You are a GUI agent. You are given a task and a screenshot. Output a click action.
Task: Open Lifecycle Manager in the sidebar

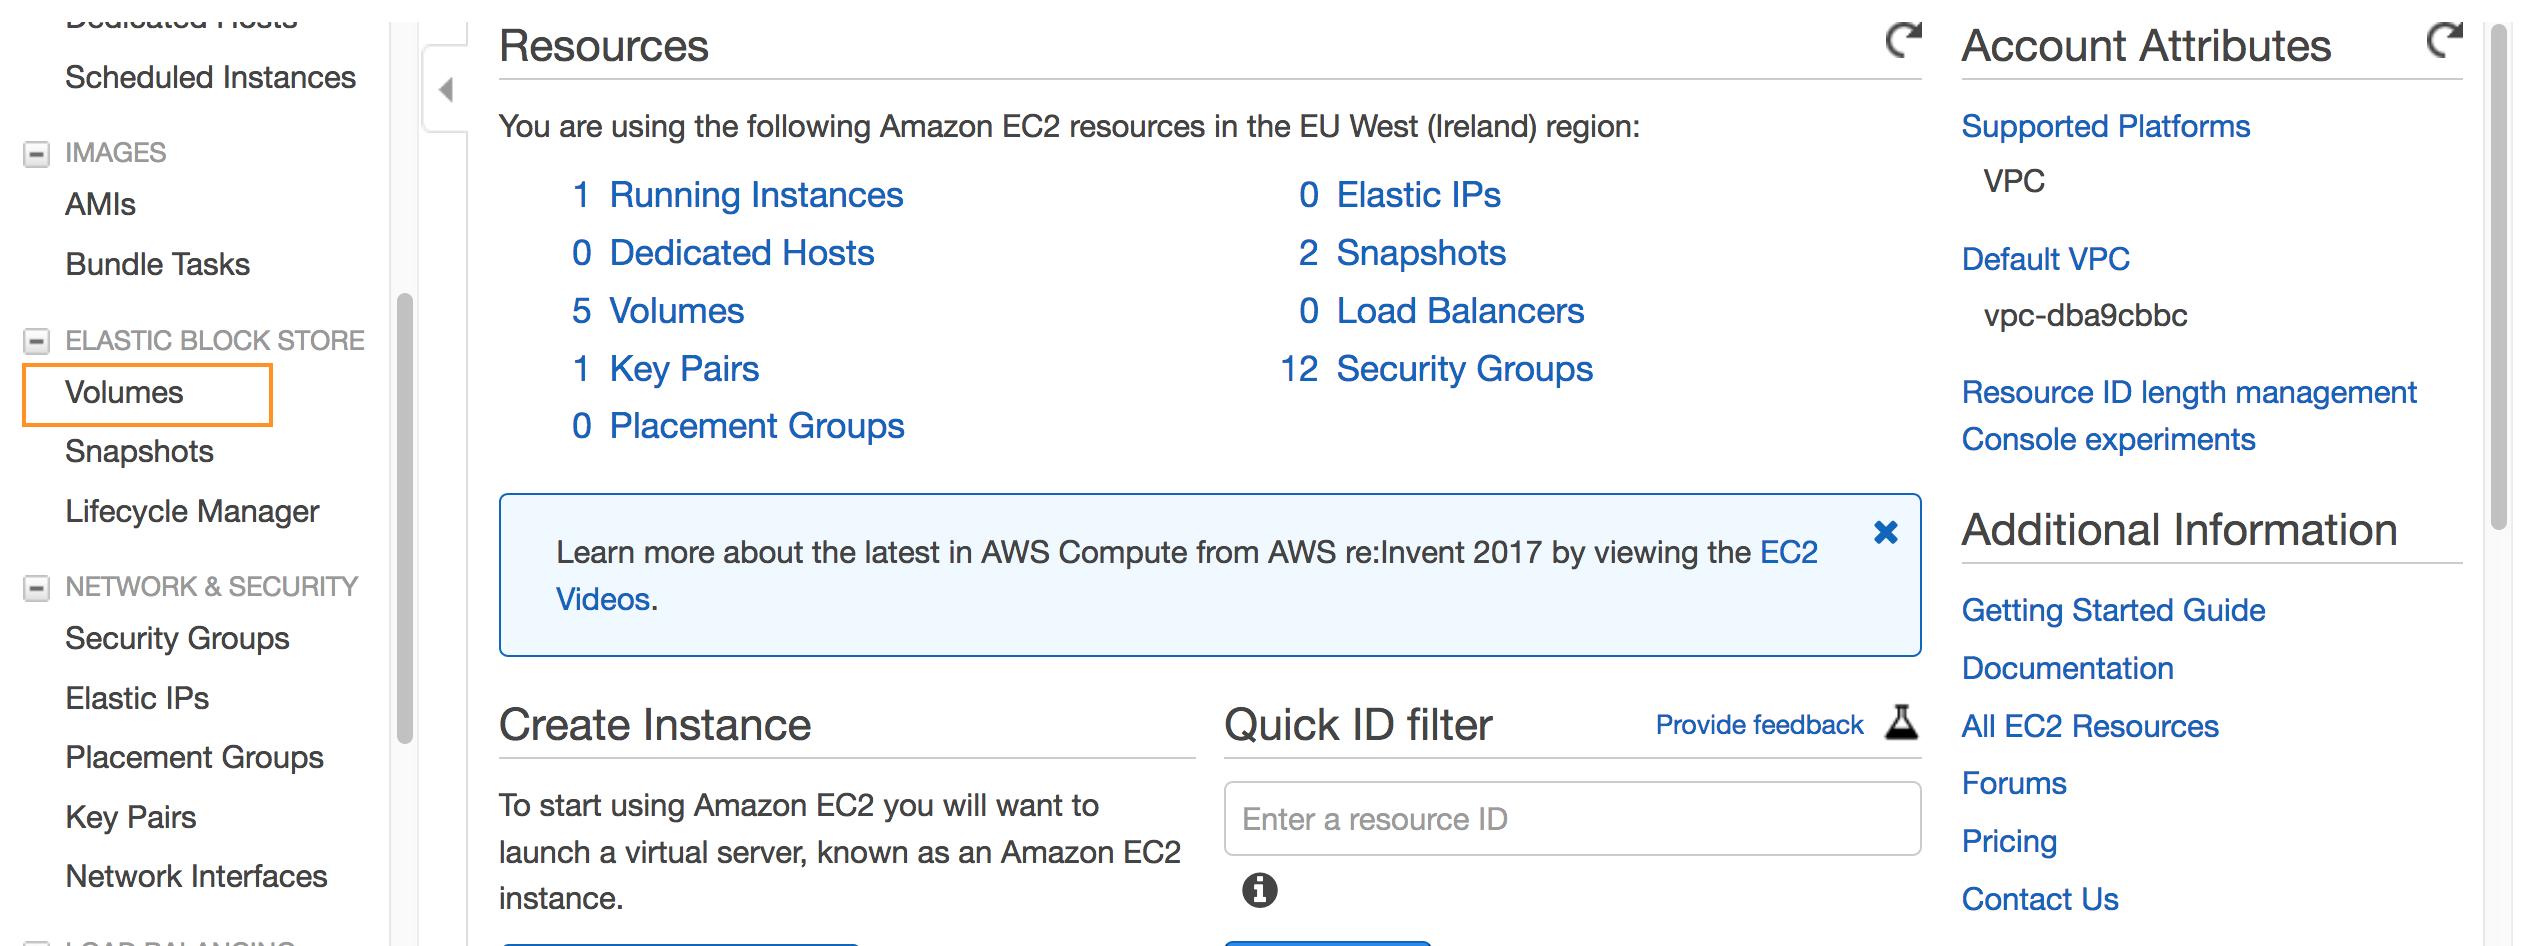pyautogui.click(x=192, y=512)
